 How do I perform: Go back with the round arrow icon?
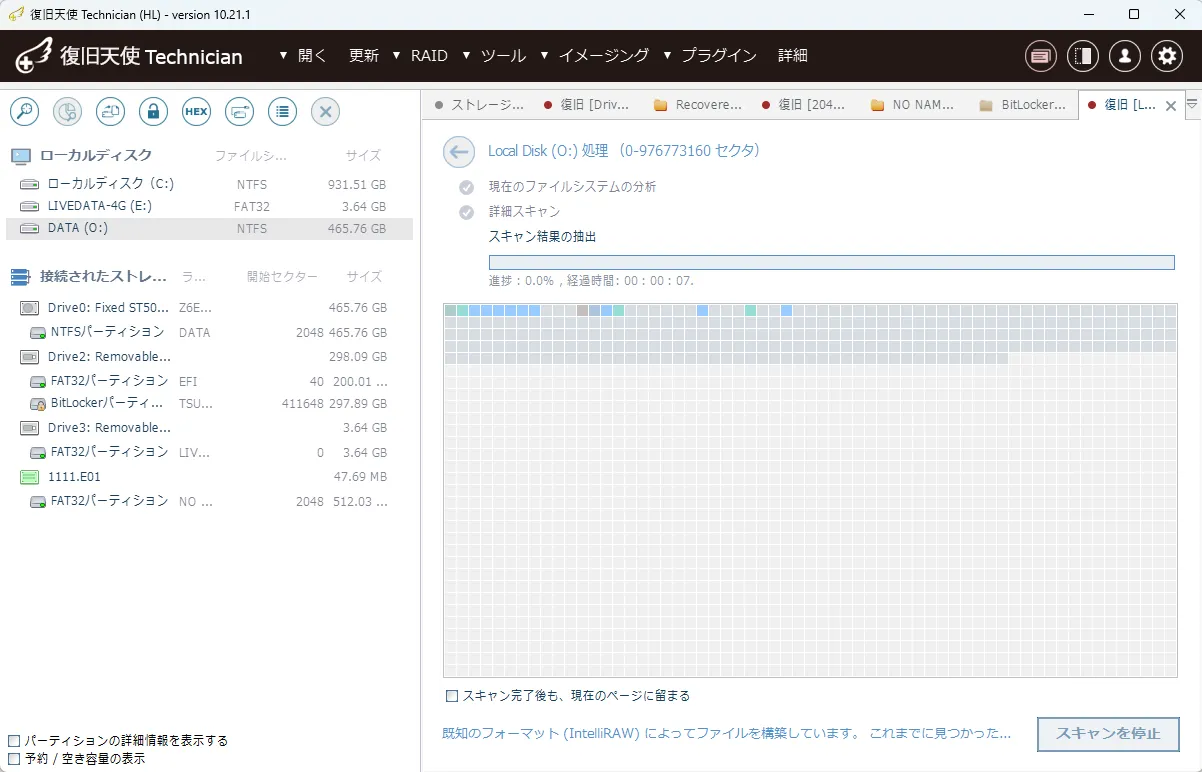point(459,151)
